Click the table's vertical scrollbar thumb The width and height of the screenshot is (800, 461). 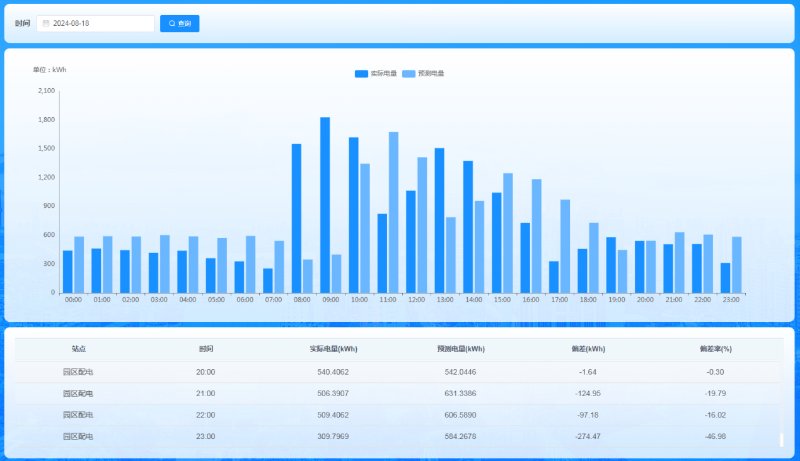[x=781, y=439]
